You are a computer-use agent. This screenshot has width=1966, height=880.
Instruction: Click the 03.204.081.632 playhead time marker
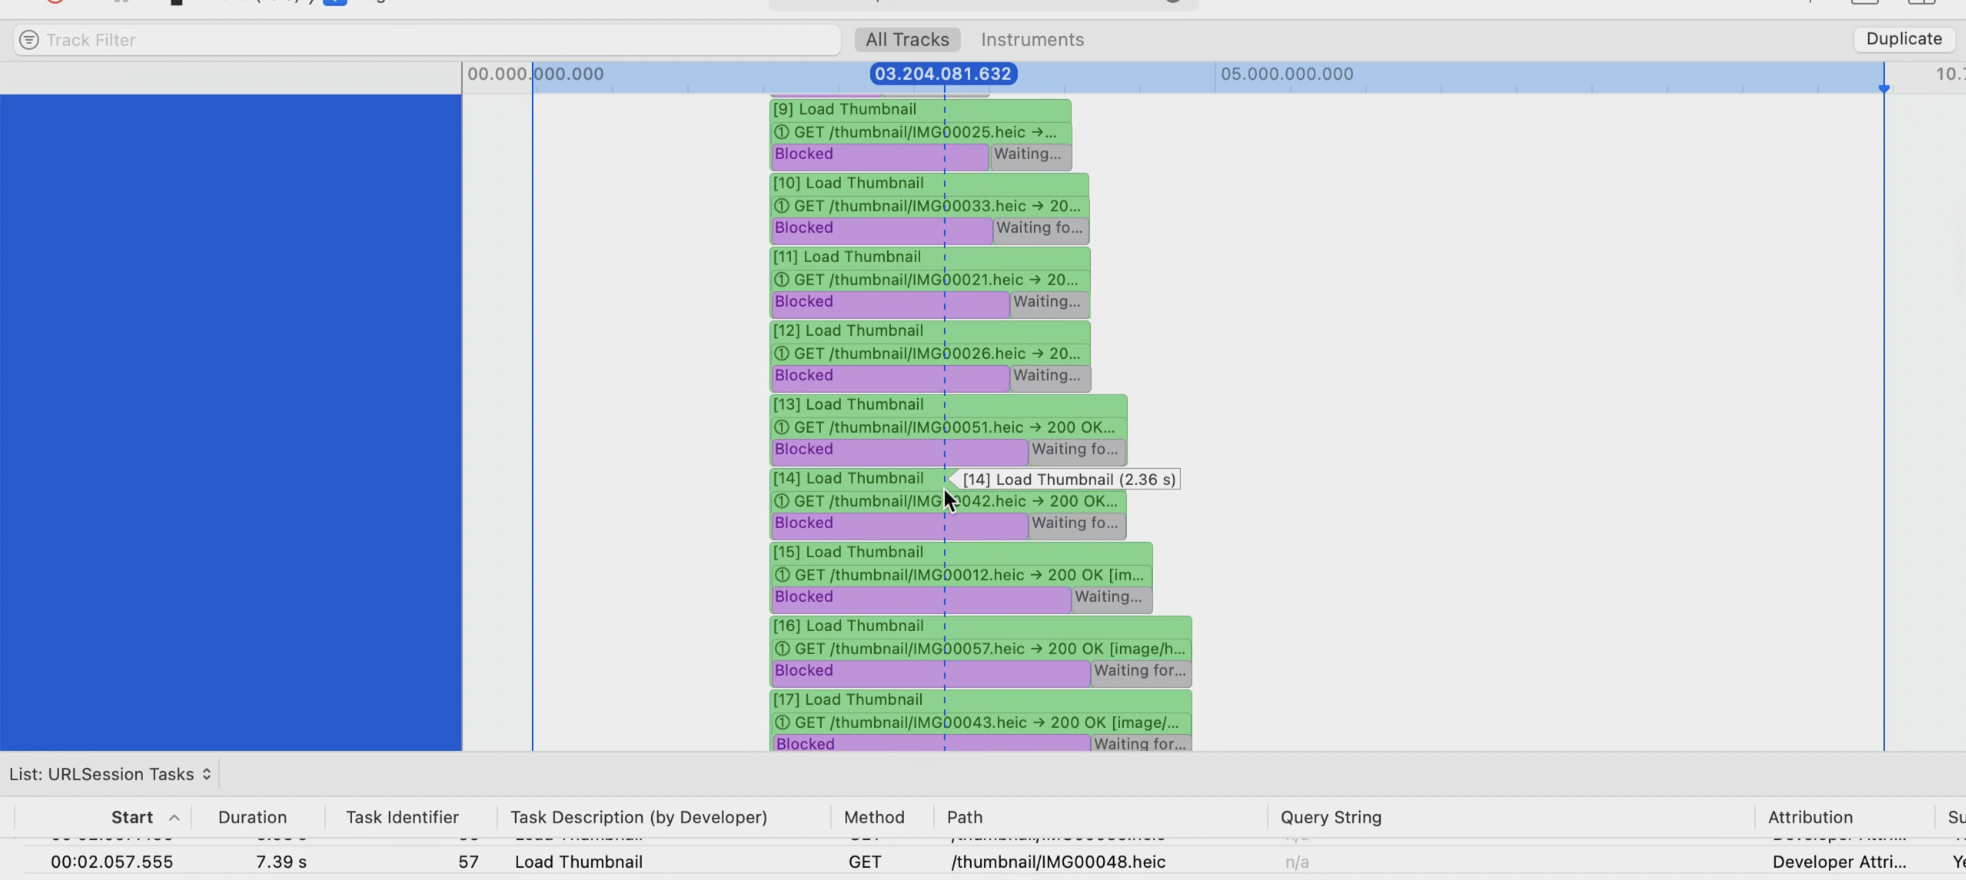pyautogui.click(x=943, y=74)
